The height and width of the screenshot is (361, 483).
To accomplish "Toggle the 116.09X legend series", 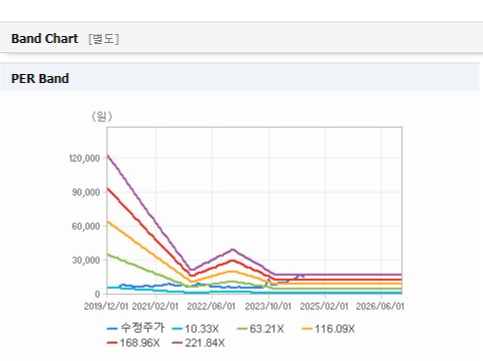I will coord(328,329).
